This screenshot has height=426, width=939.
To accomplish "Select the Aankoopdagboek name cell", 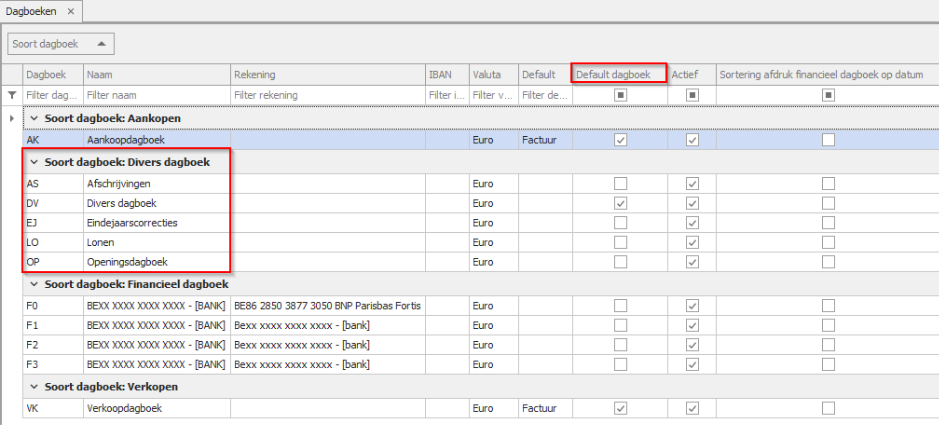I will pos(156,140).
